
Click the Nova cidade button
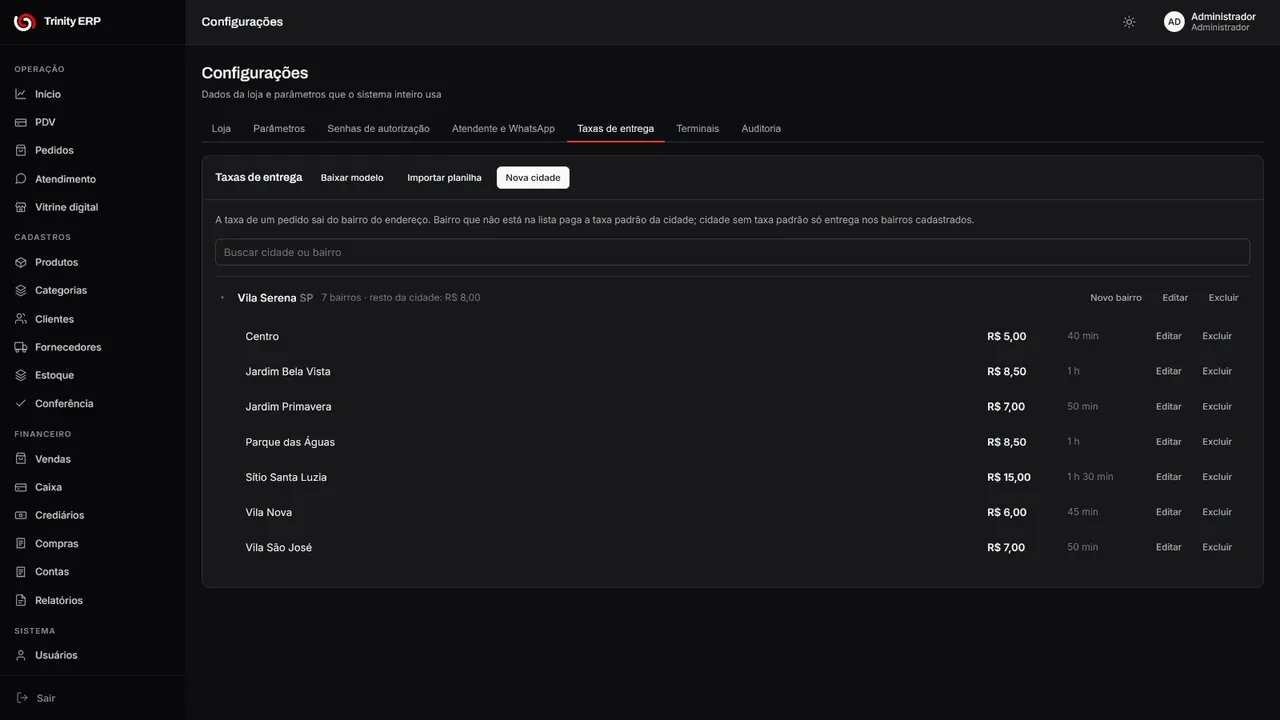pyautogui.click(x=533, y=178)
